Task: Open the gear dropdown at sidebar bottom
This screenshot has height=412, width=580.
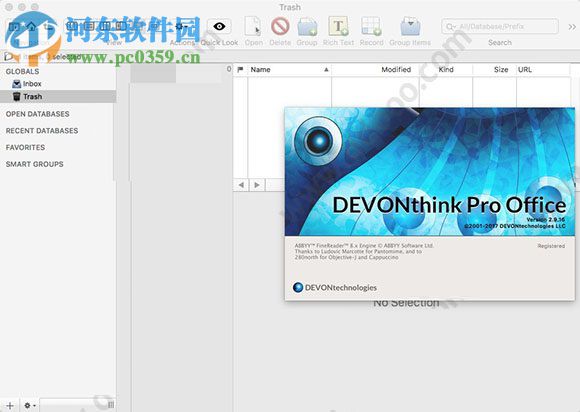Action: [30, 405]
